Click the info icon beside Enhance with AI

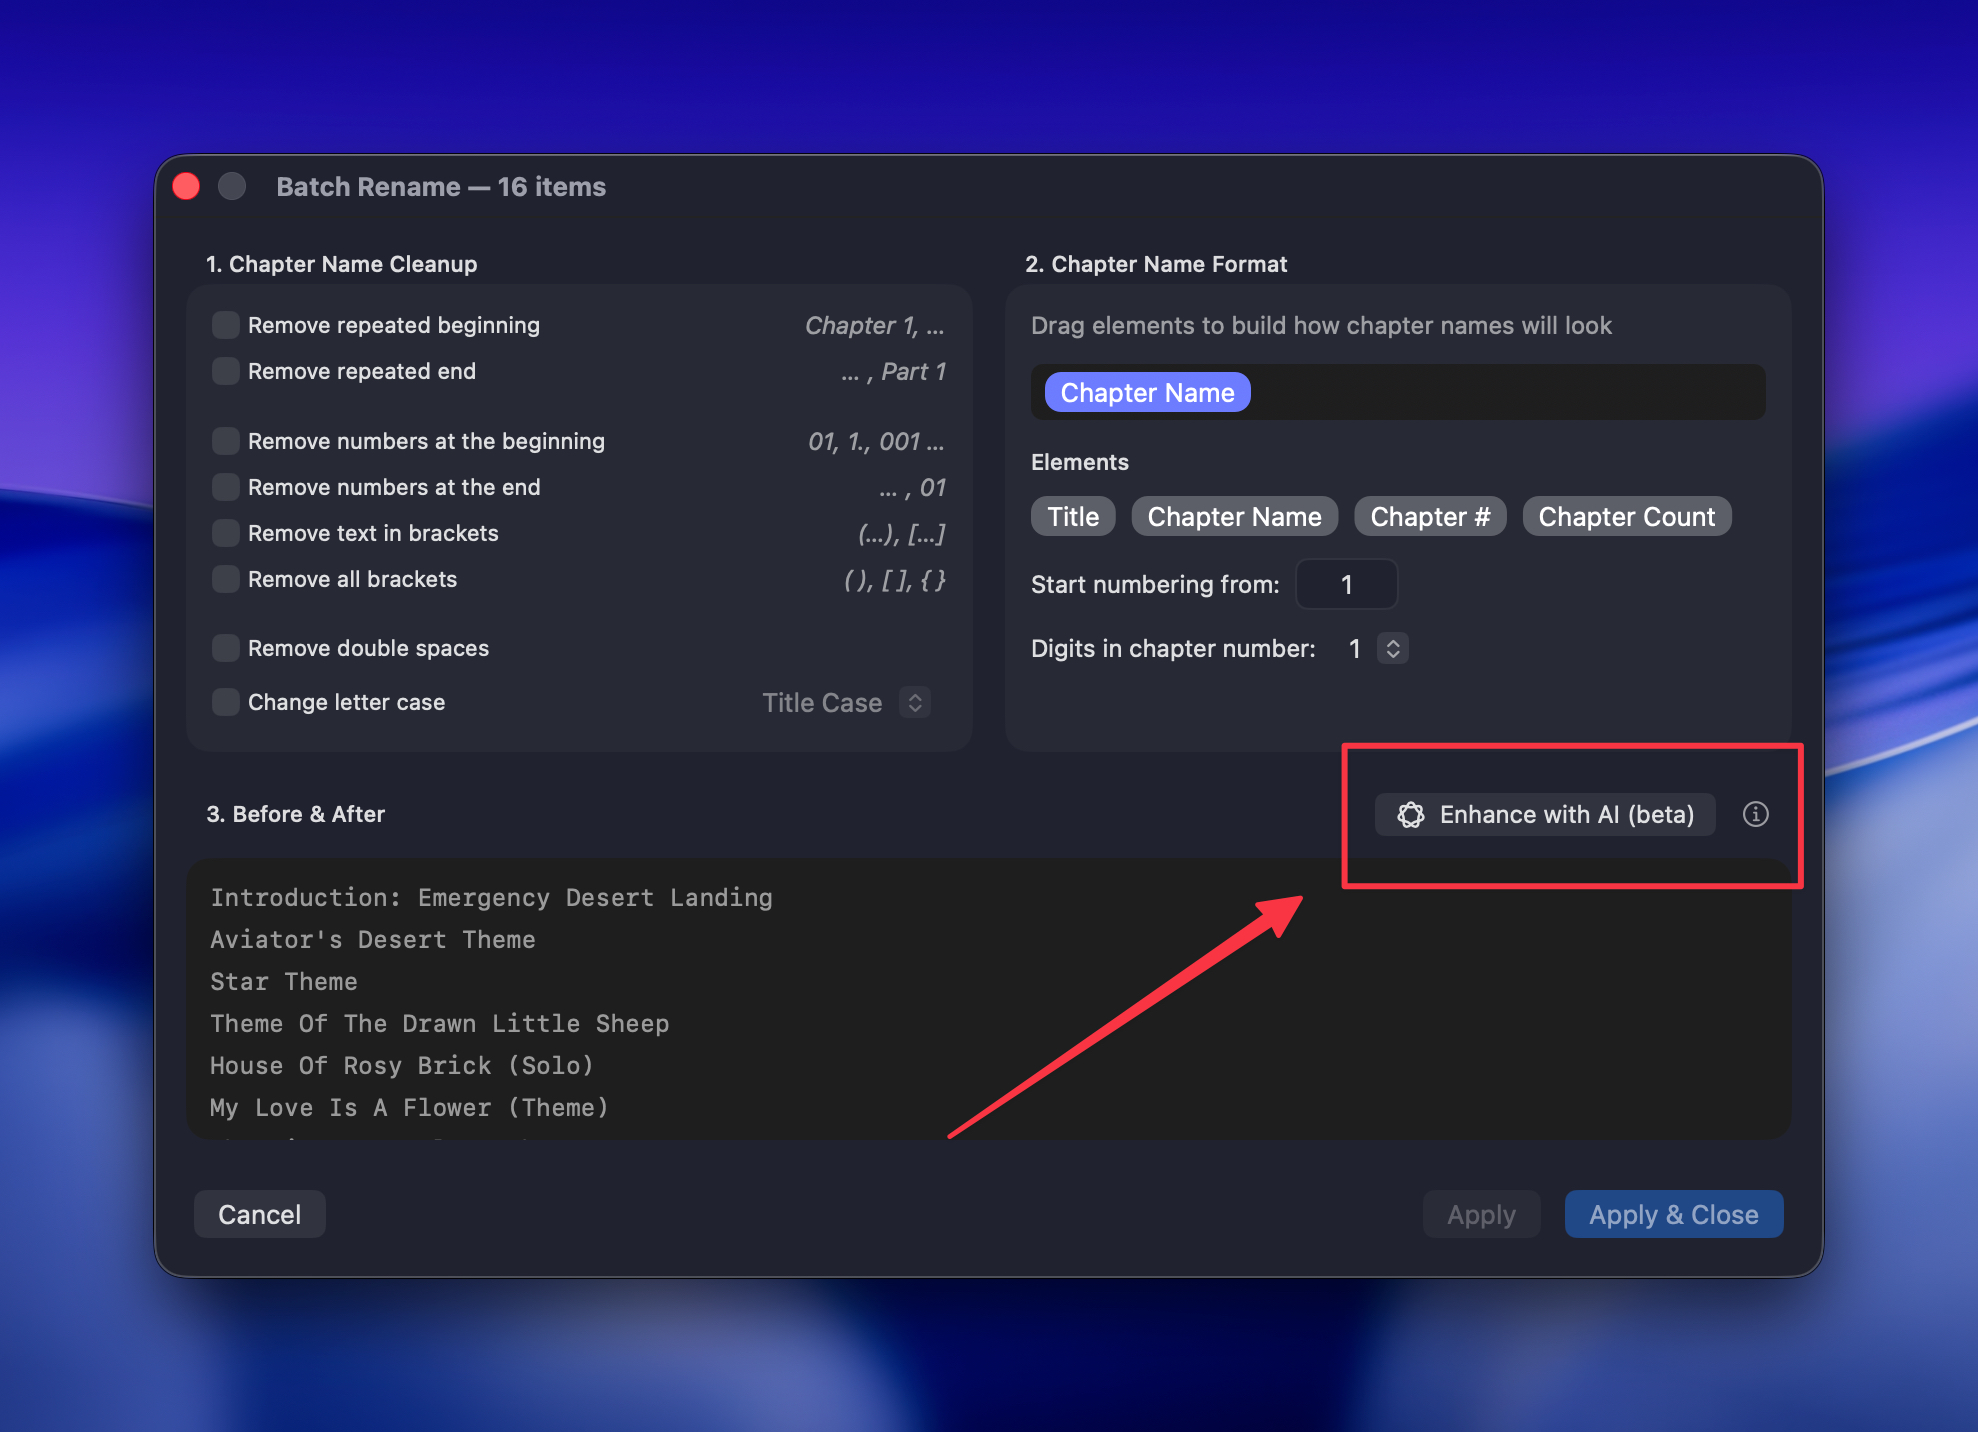pyautogui.click(x=1755, y=814)
